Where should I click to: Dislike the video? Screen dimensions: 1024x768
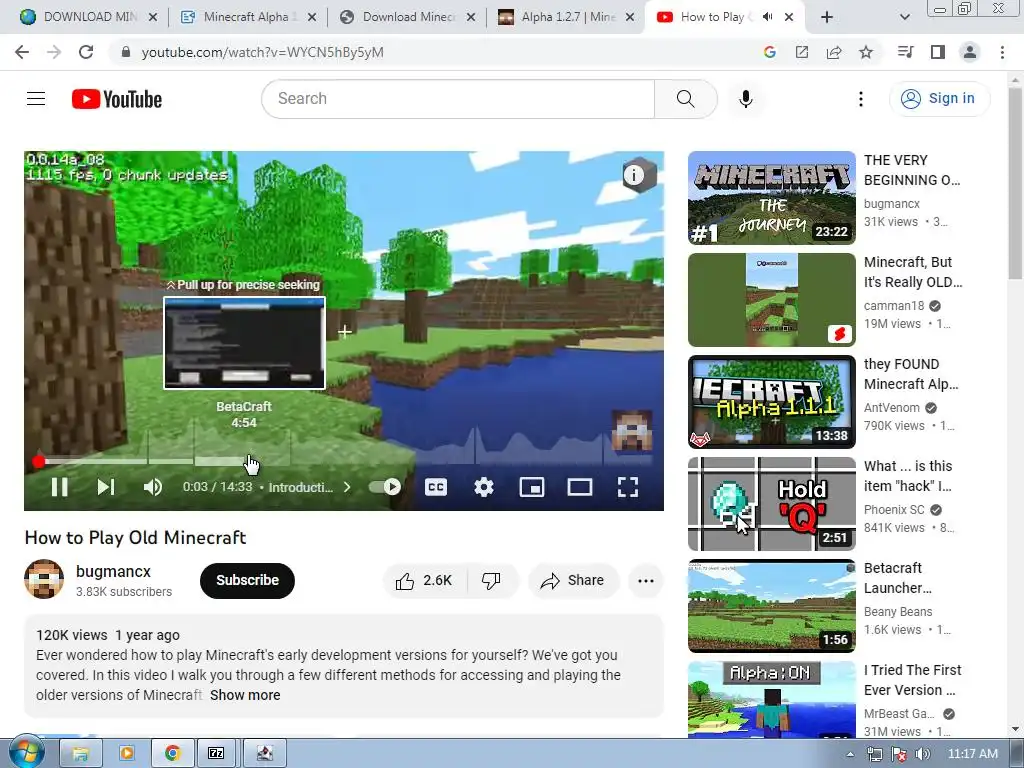[492, 581]
